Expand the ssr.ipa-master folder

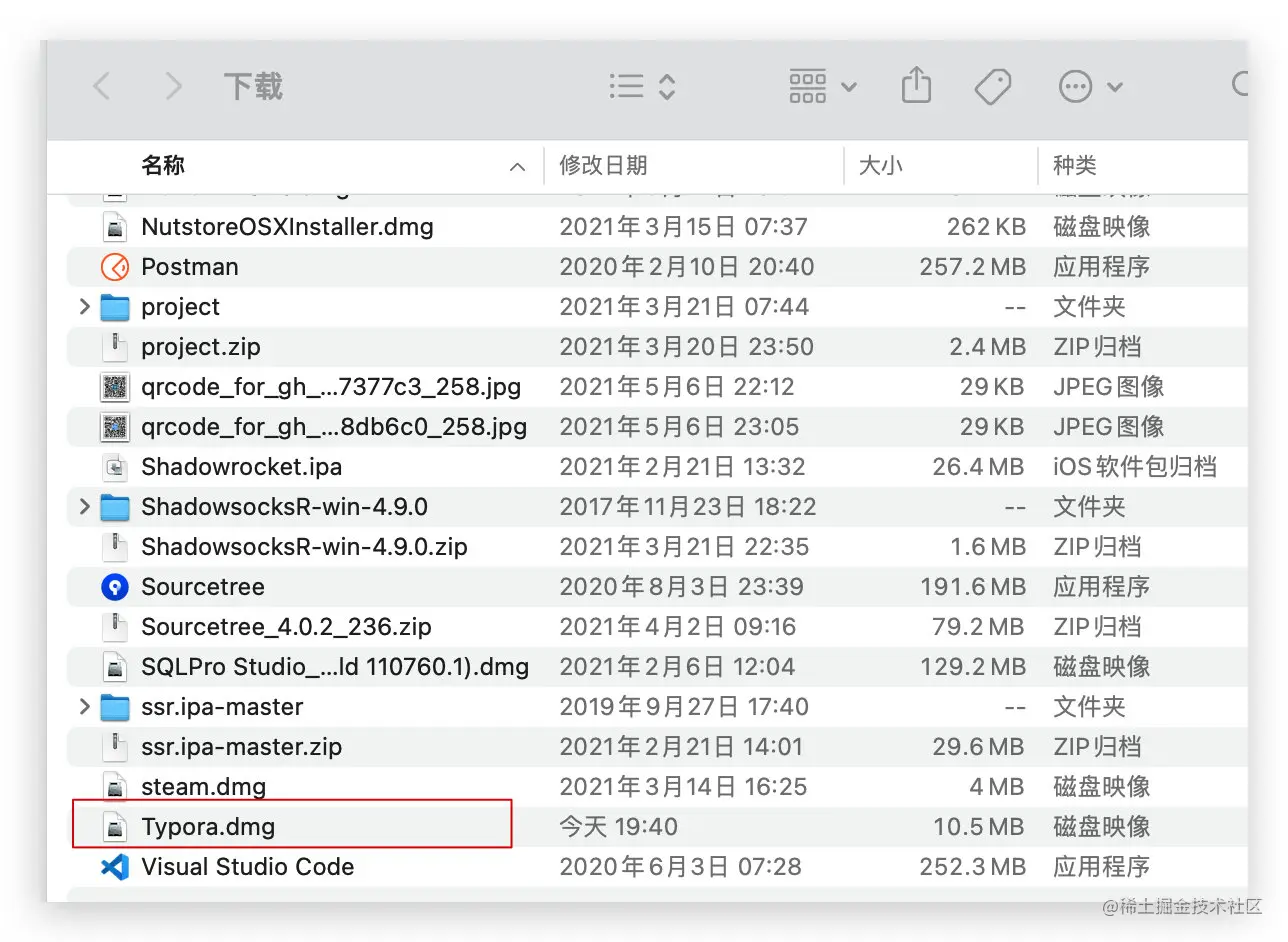[84, 707]
